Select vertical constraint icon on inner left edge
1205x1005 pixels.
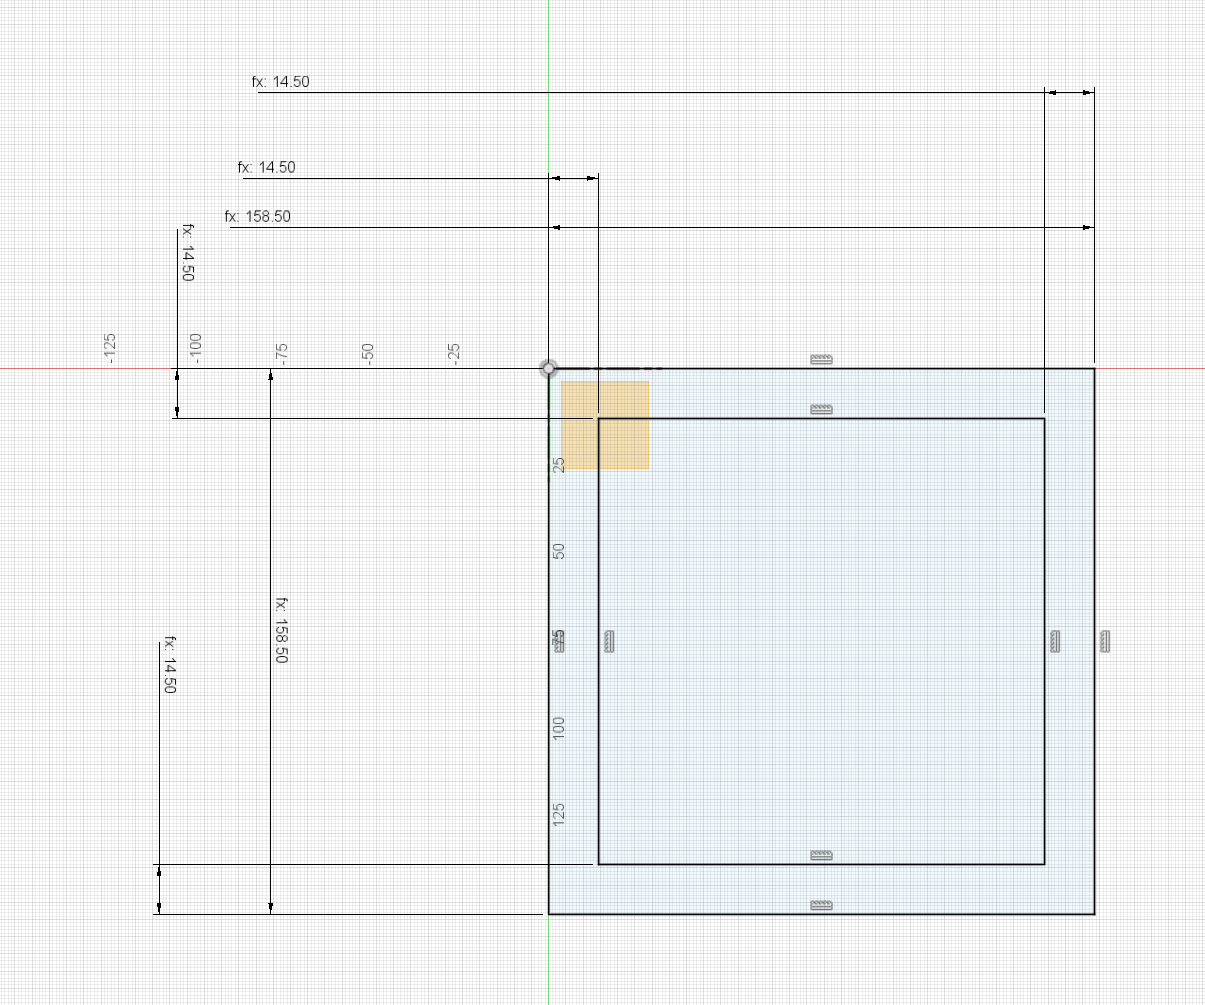(610, 642)
